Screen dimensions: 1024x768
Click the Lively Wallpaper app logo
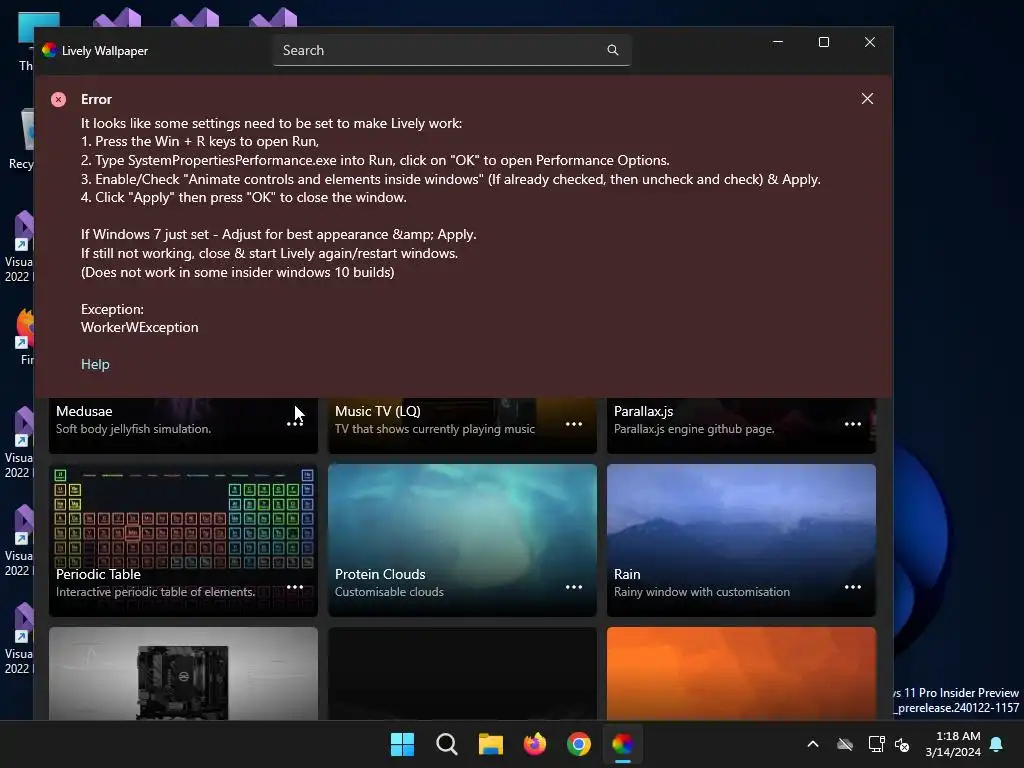(49, 50)
